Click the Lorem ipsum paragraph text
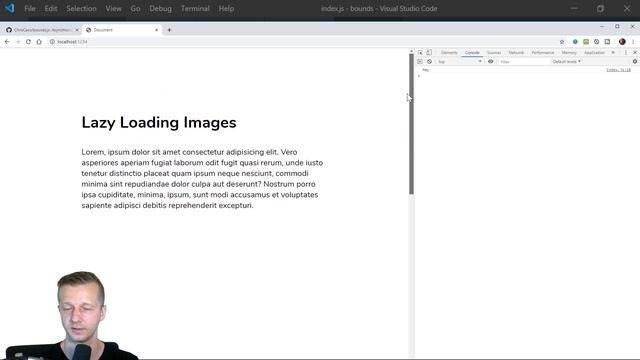 (202, 179)
